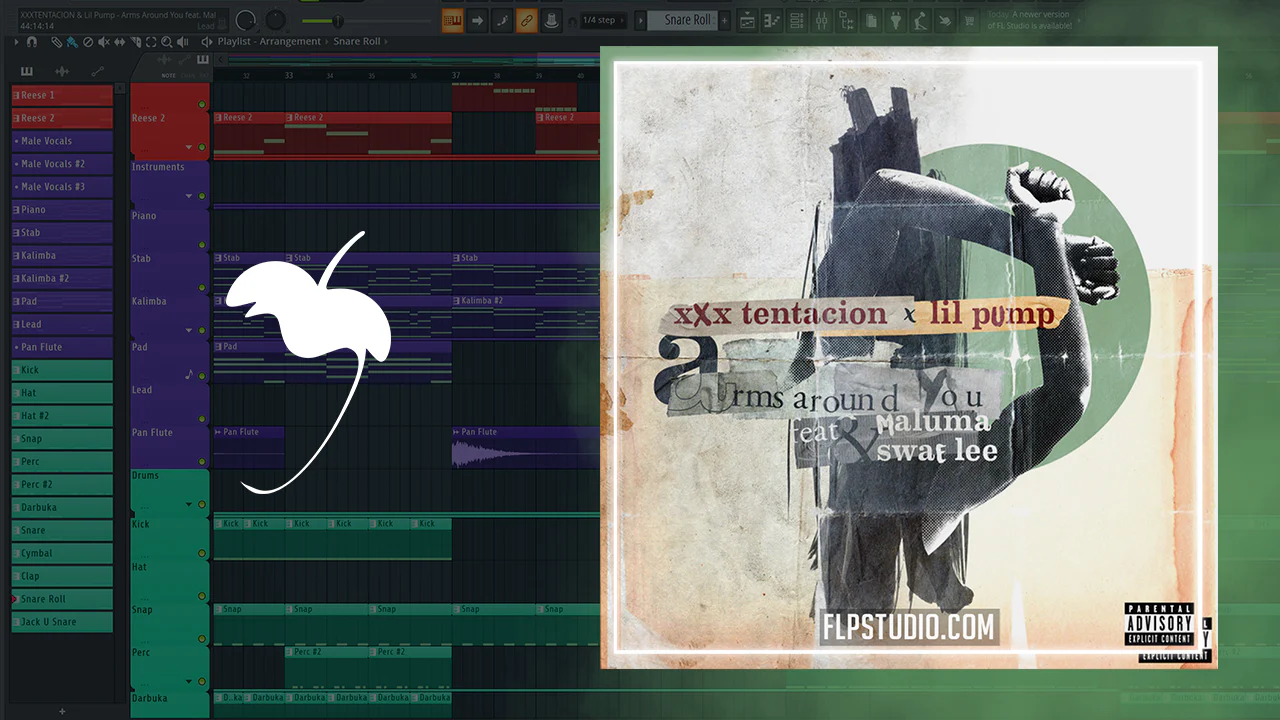Image resolution: width=1280 pixels, height=720 pixels.
Task: Click the song title hint panel
Action: pyautogui.click(x=122, y=20)
